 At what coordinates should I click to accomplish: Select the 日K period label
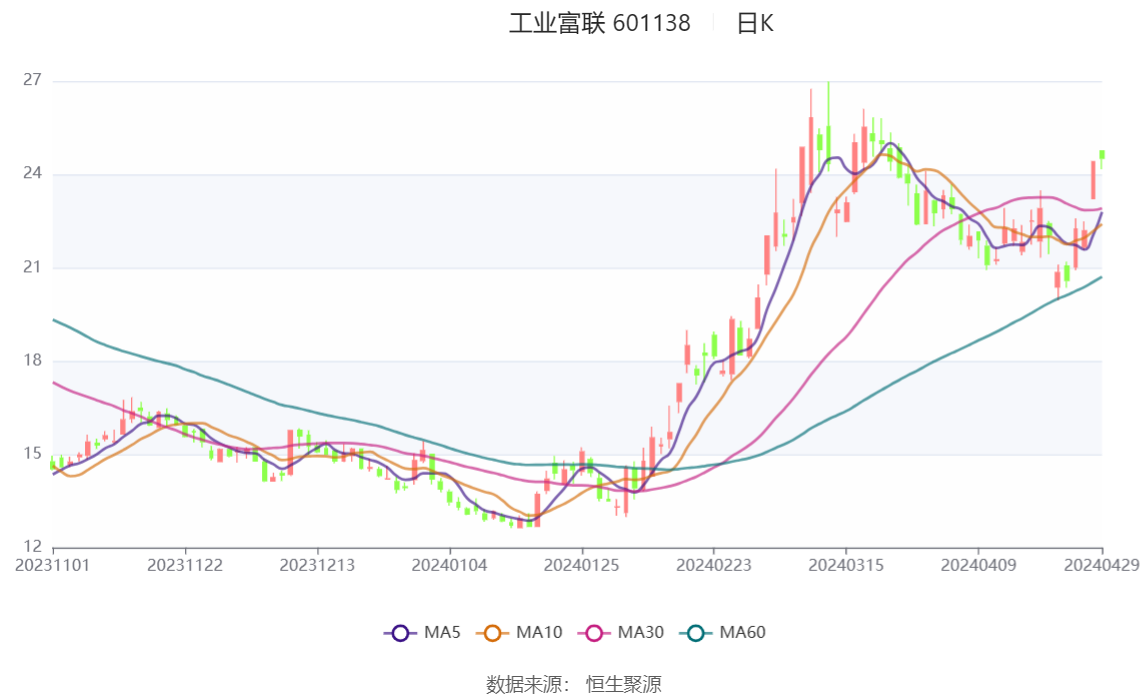pyautogui.click(x=755, y=23)
